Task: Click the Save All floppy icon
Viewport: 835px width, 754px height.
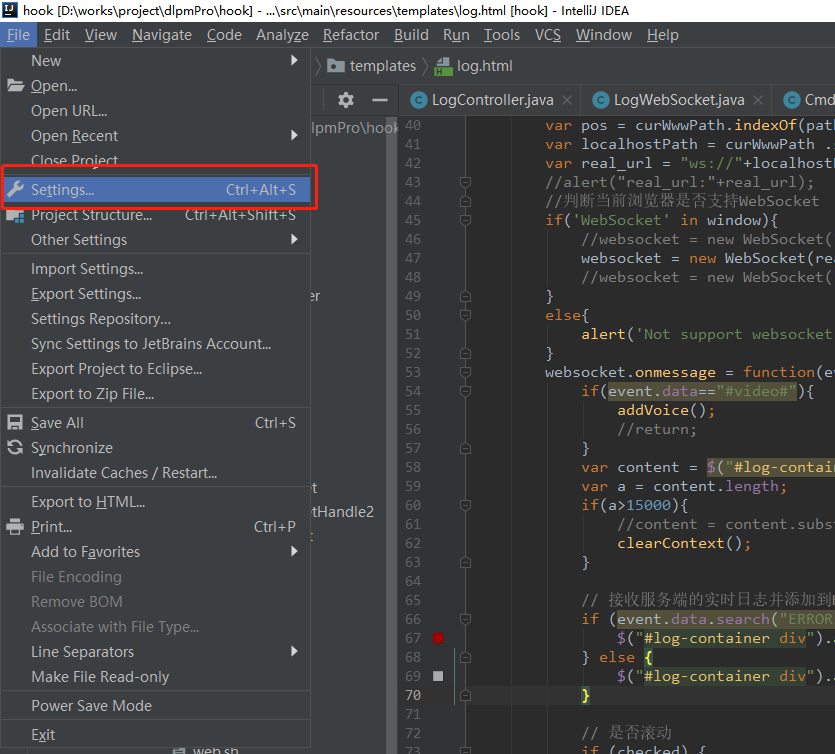Action: [15, 422]
